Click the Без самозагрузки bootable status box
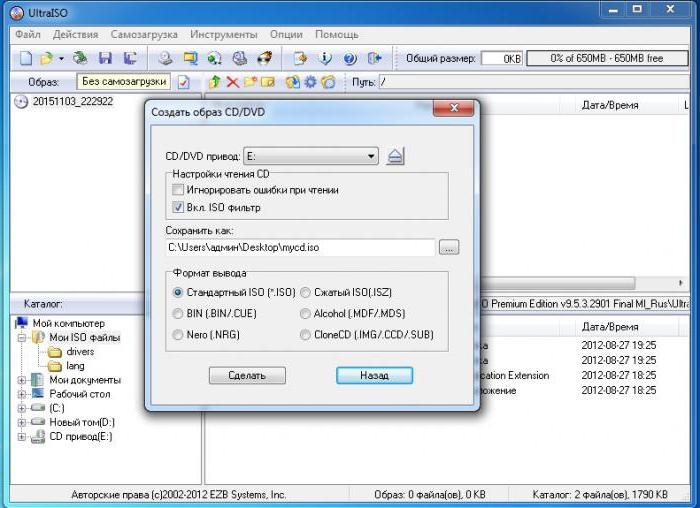This screenshot has height=508, width=700. click(x=124, y=82)
